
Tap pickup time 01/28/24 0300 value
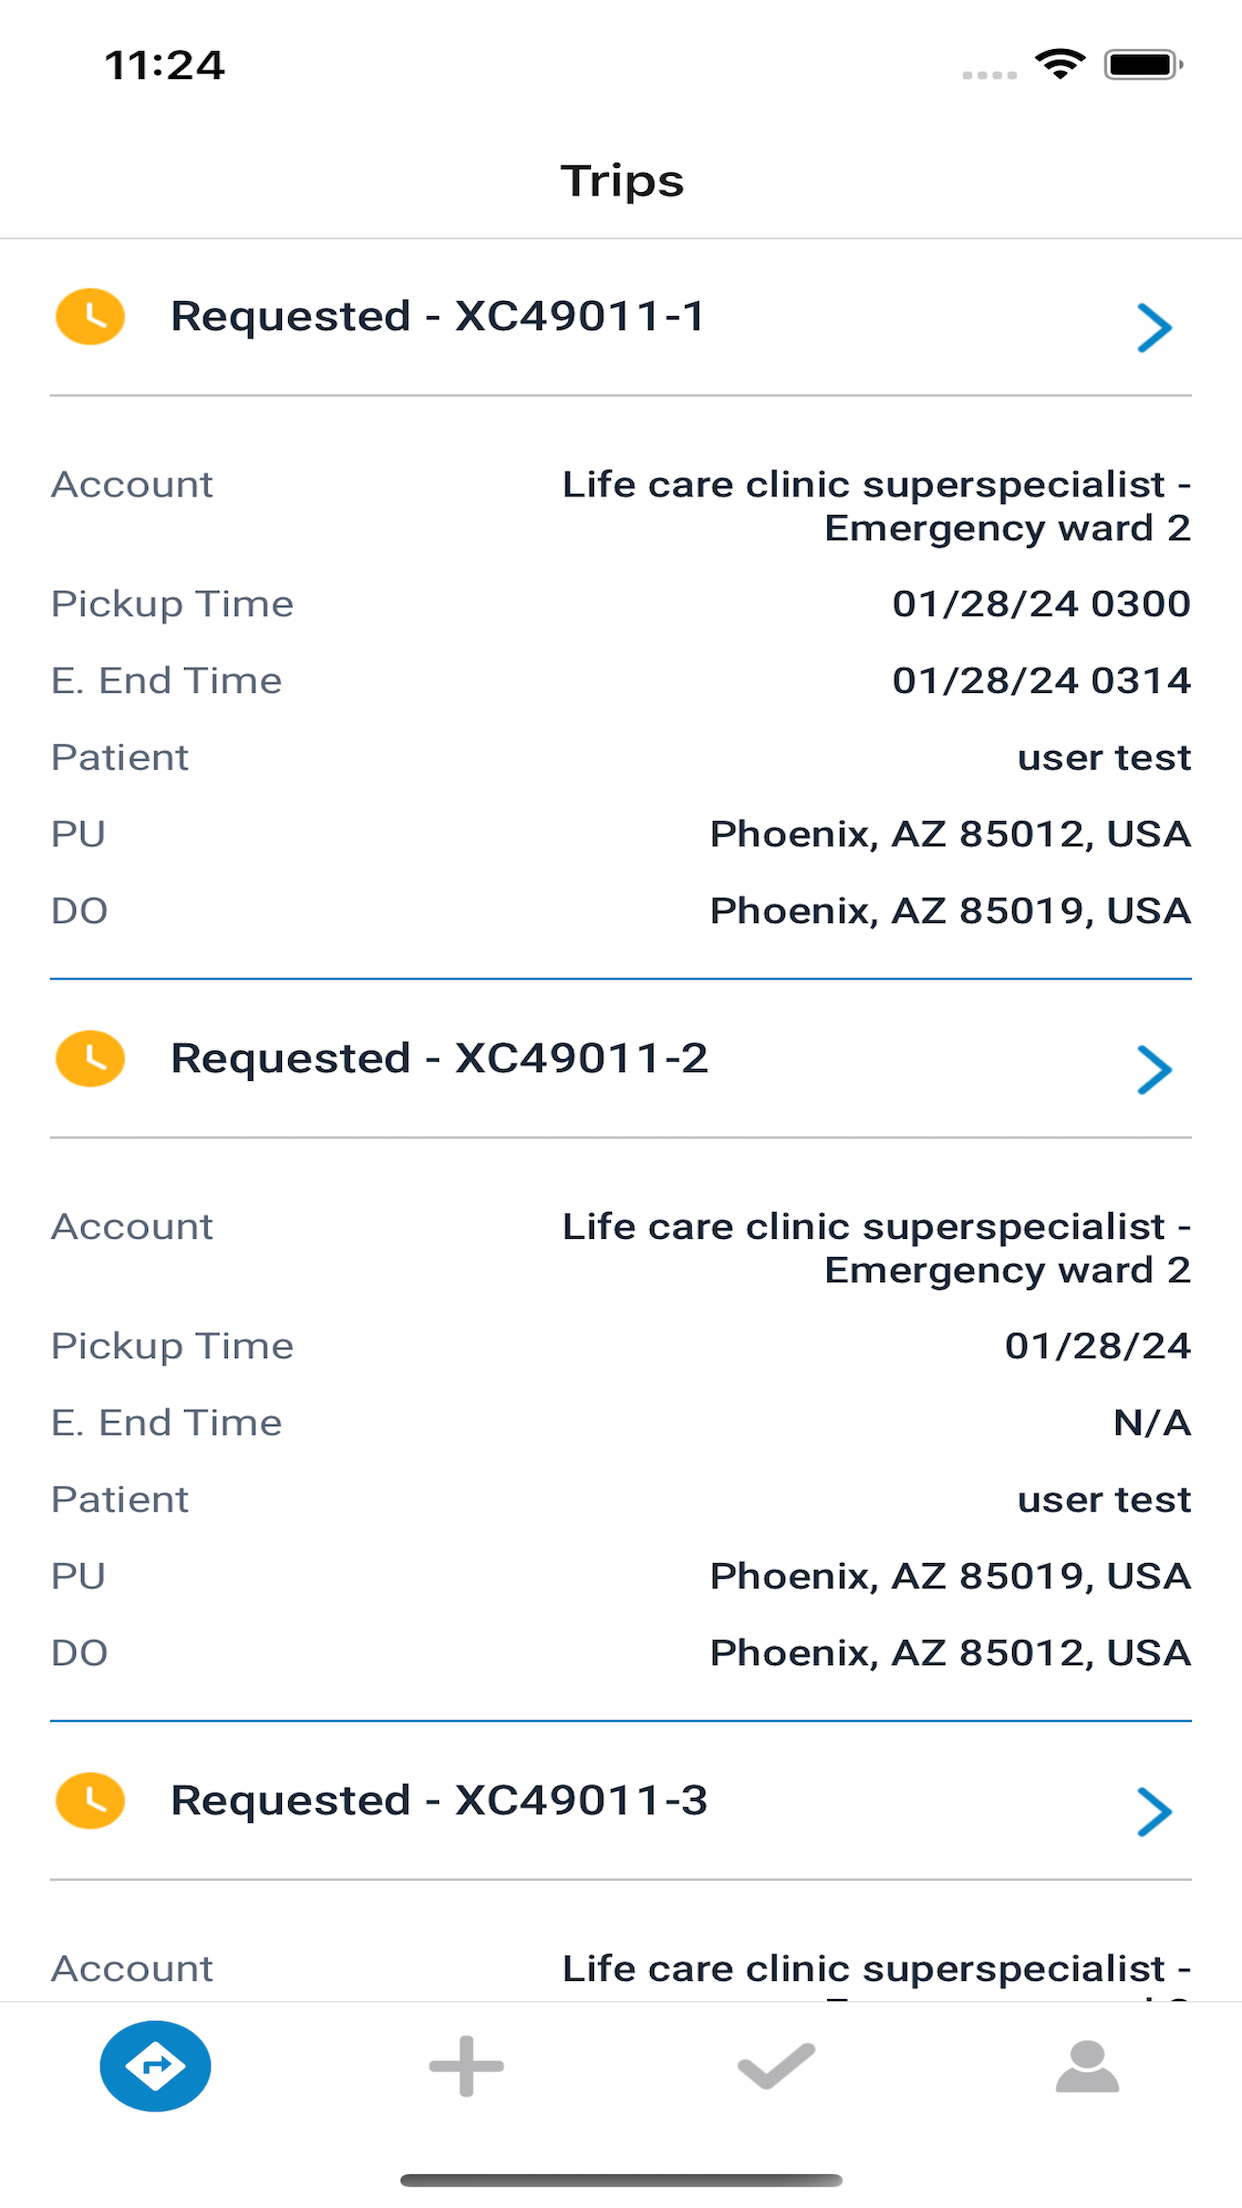click(x=1041, y=604)
